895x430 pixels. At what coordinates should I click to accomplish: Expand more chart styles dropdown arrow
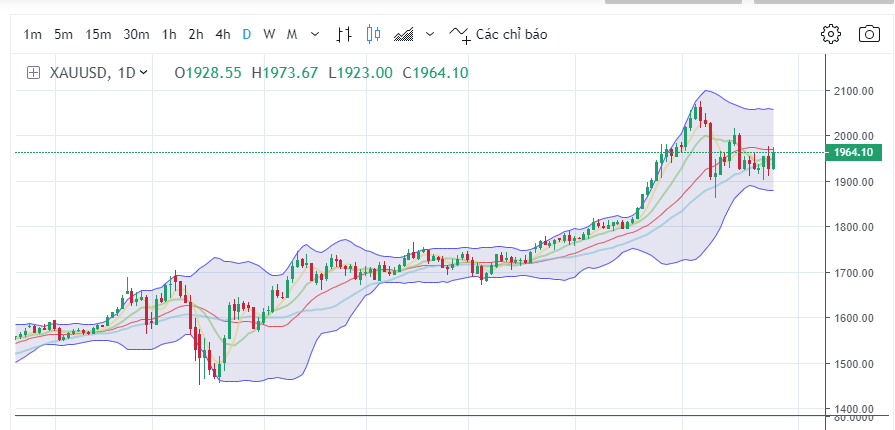(x=430, y=34)
